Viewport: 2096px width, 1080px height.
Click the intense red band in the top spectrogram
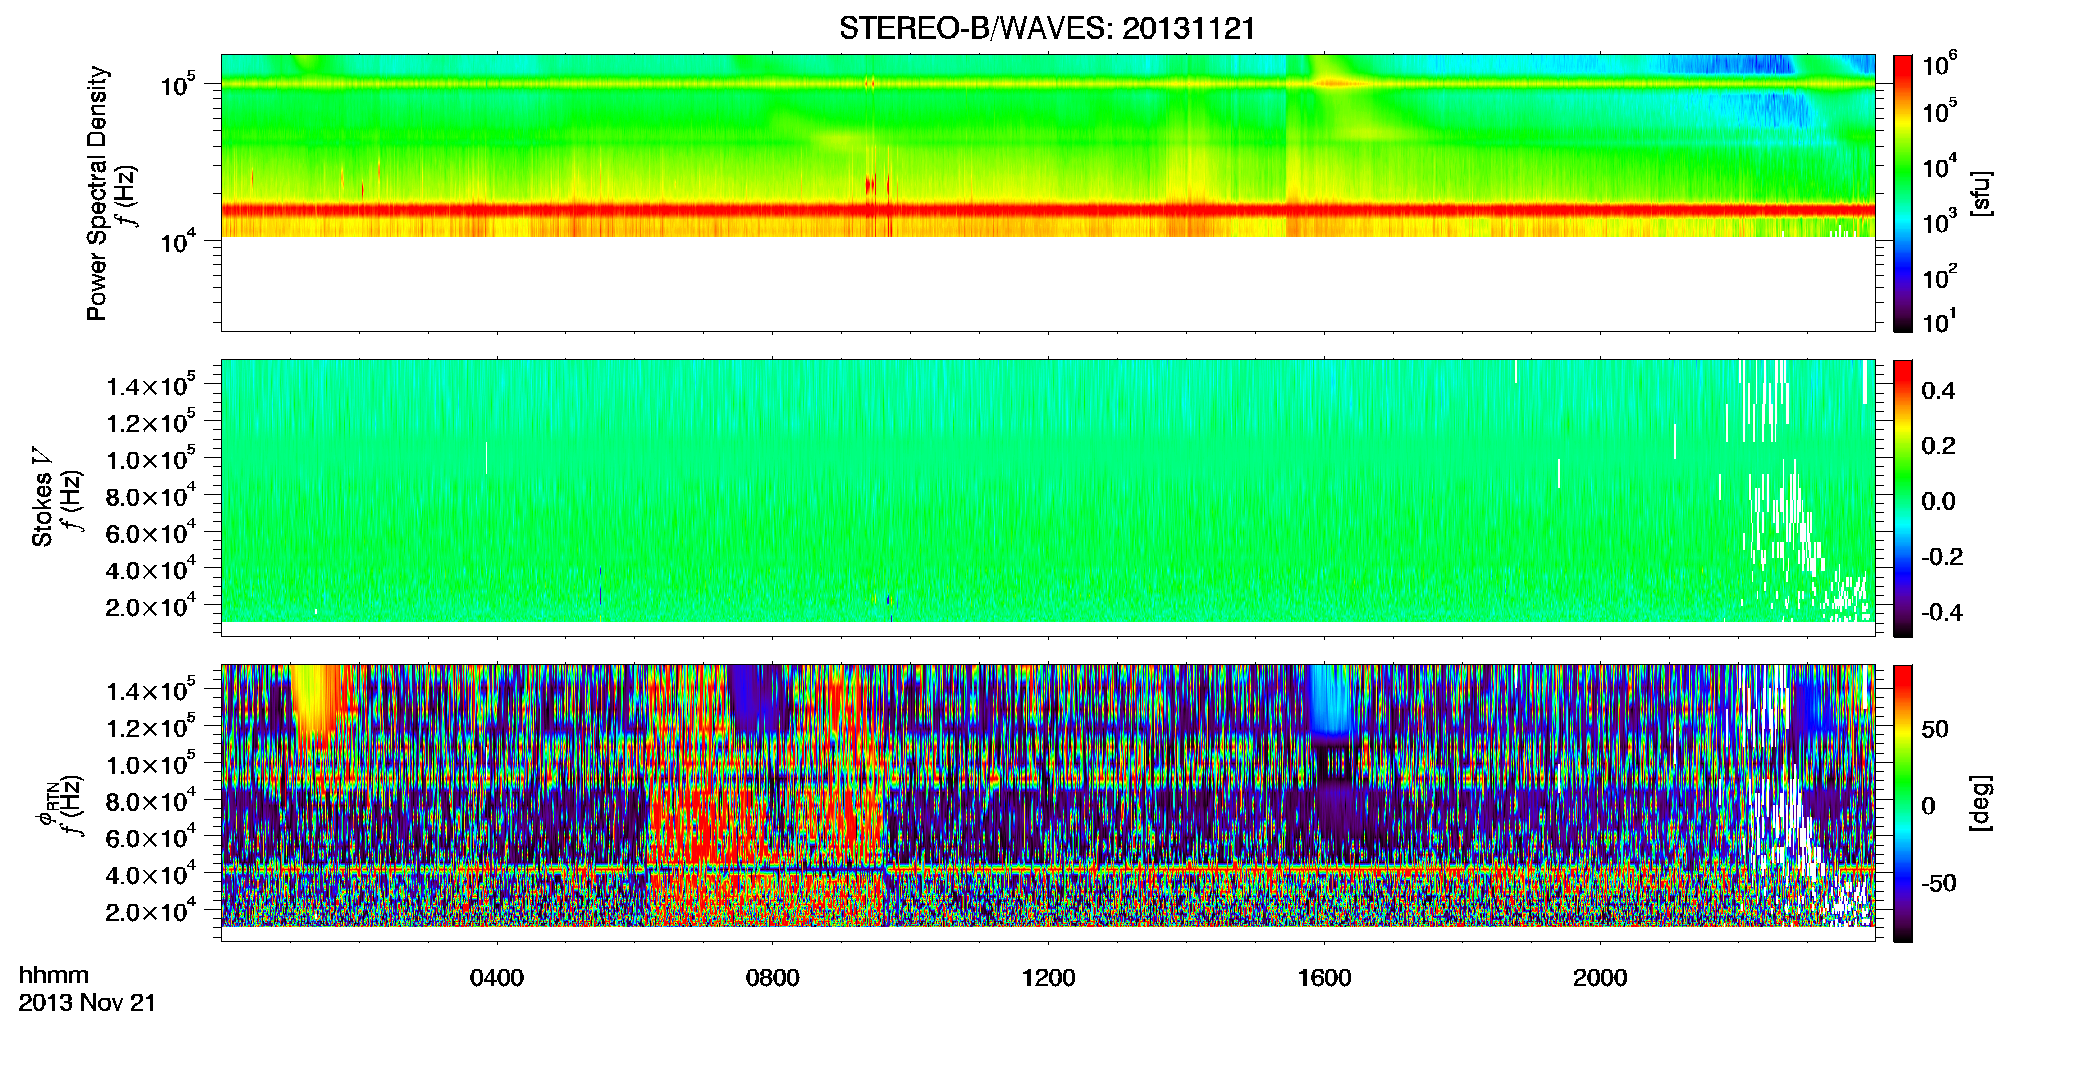pyautogui.click(x=1047, y=210)
